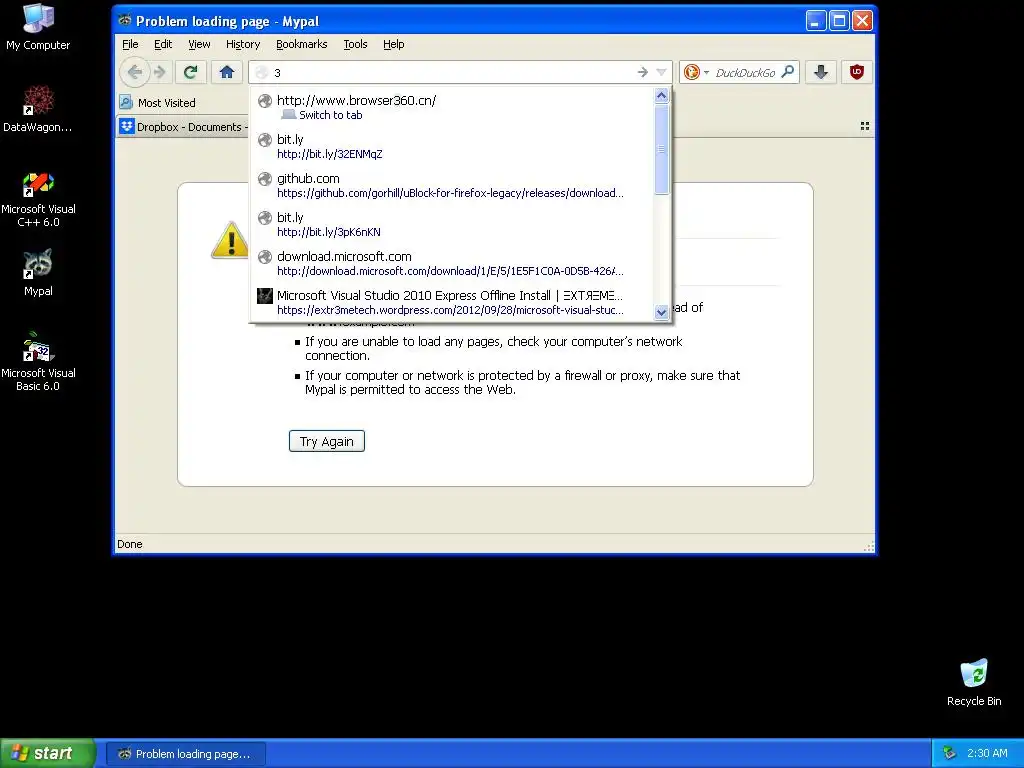Viewport: 1024px width, 768px height.
Task: Select the browser360.cn Switch to tab suggestion
Action: pyautogui.click(x=451, y=107)
